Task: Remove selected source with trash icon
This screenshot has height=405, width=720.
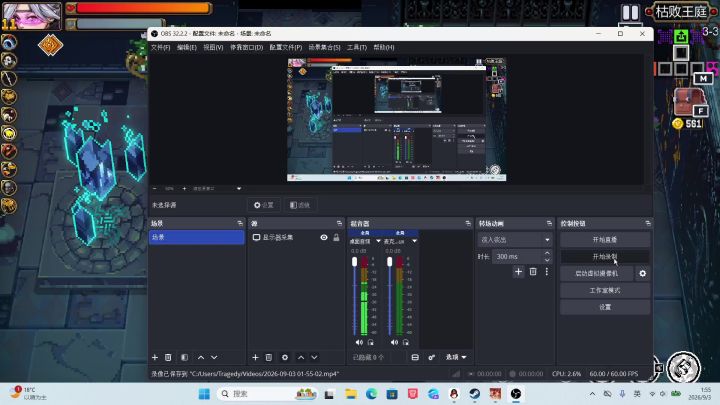Action: (269, 357)
